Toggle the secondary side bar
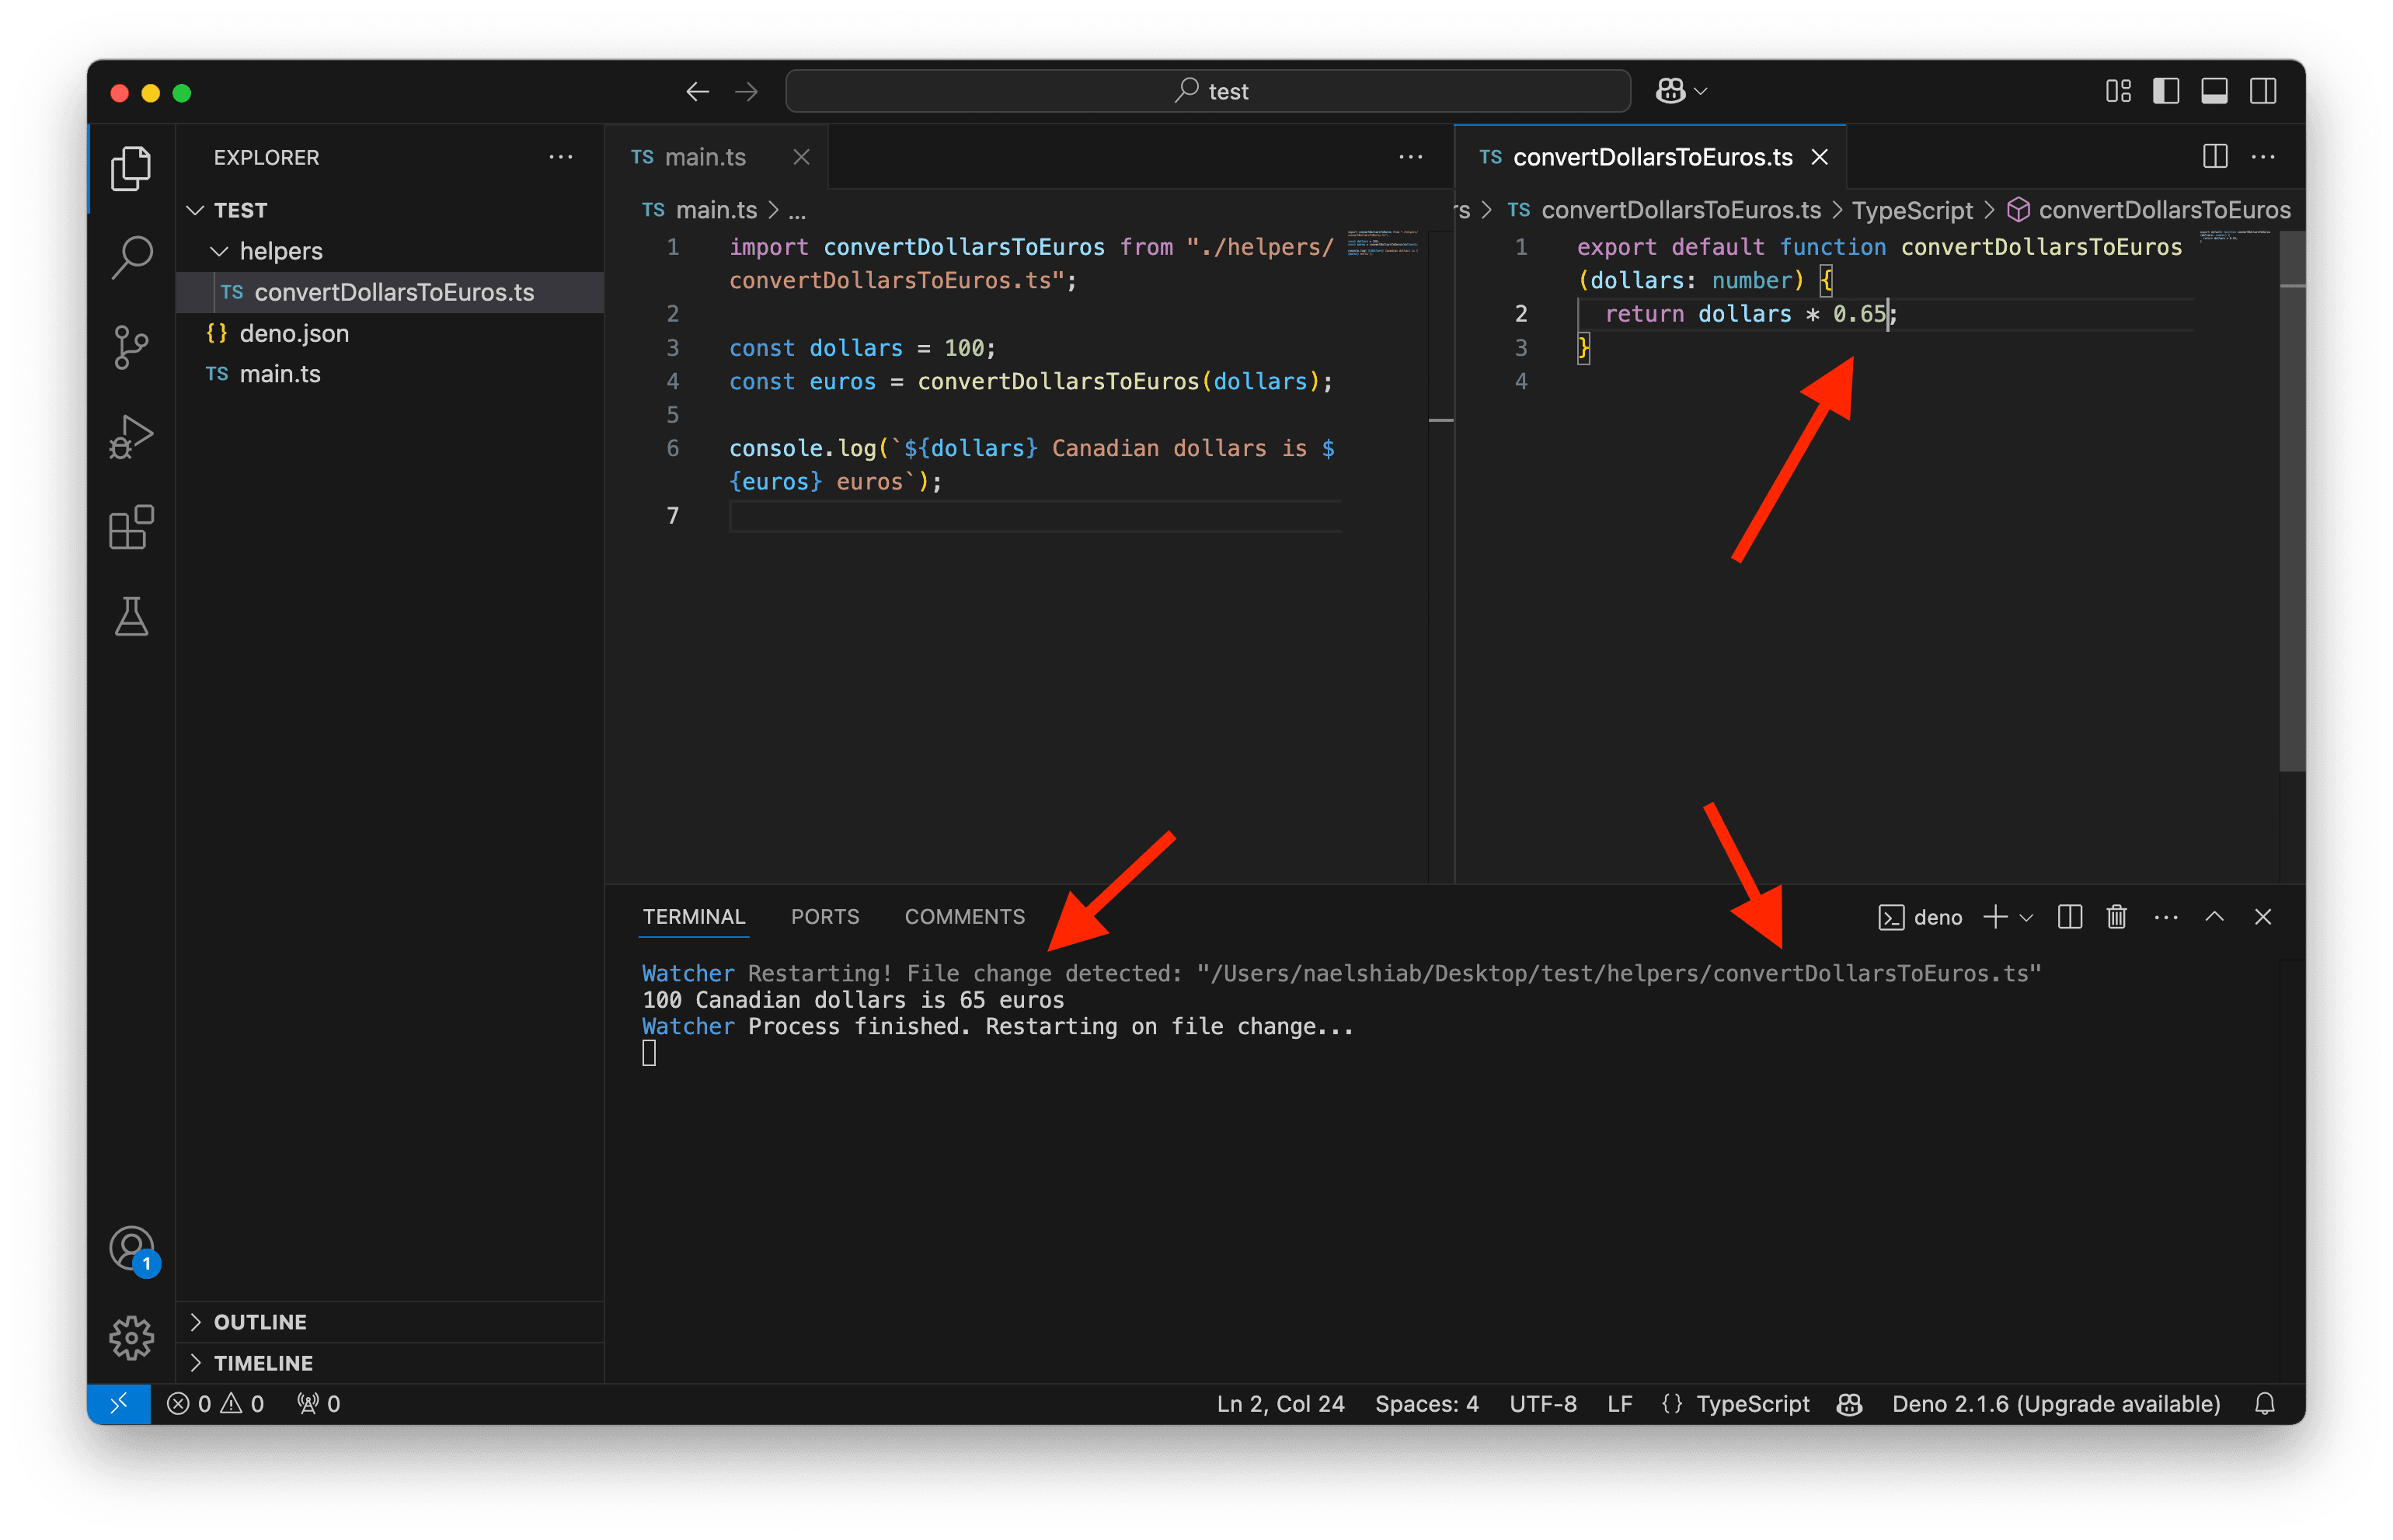Screen dimensions: 2393x1540 (x=2263, y=92)
